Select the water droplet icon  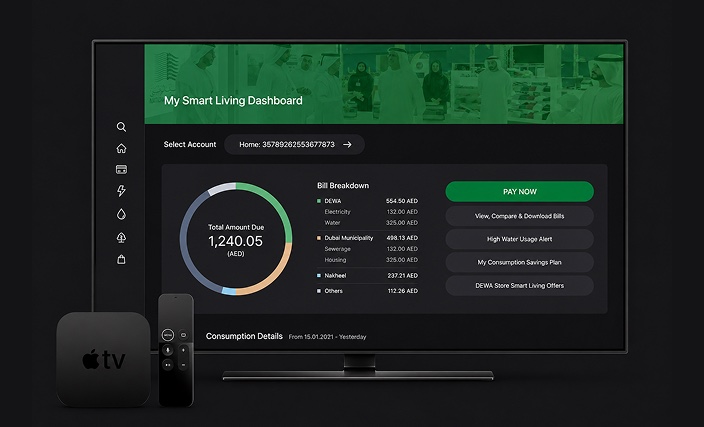tap(121, 214)
